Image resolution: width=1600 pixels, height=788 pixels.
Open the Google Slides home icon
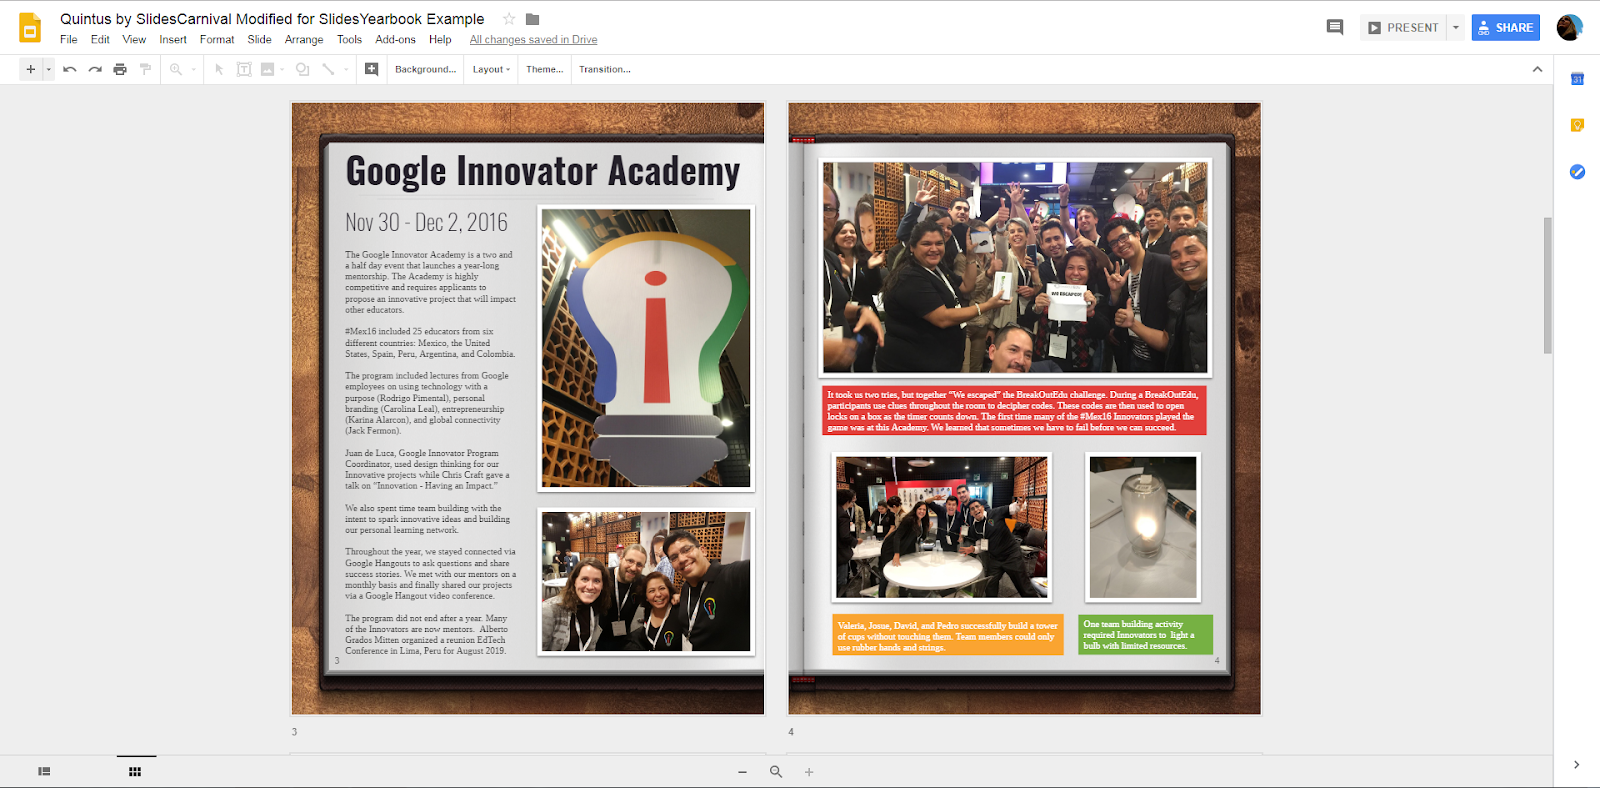(x=30, y=28)
